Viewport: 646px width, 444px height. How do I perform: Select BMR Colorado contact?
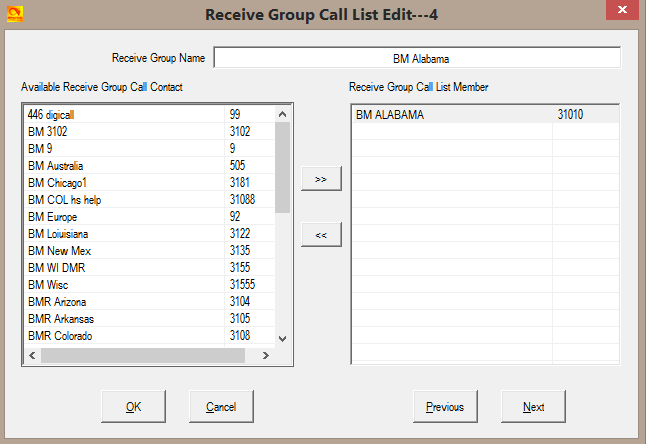click(60, 336)
